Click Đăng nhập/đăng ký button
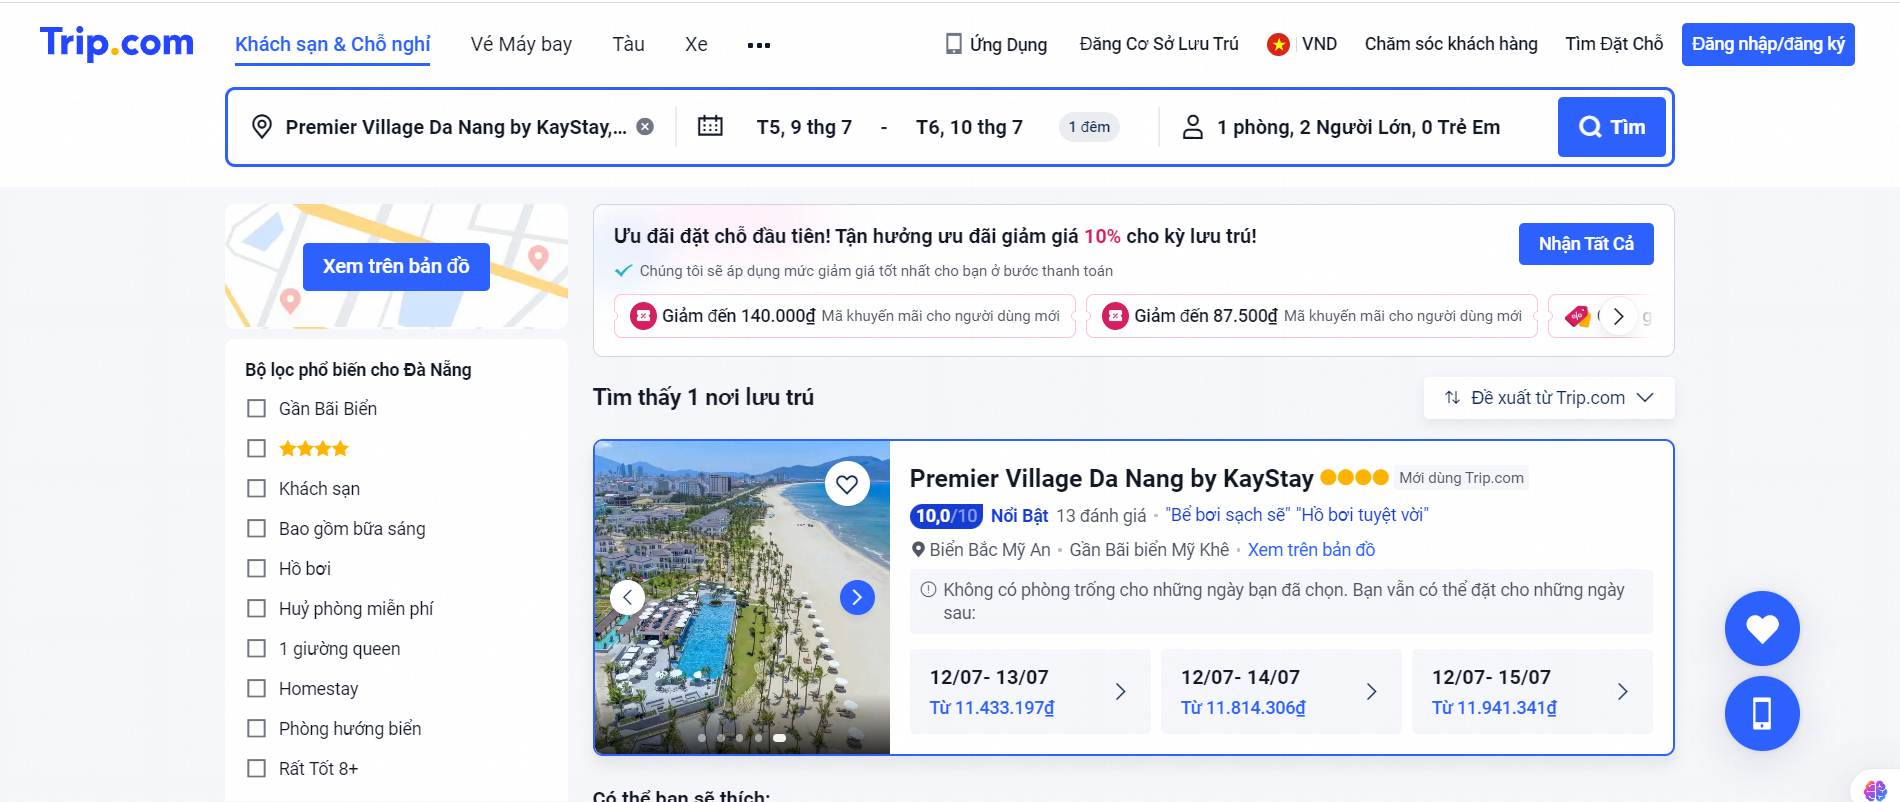The height and width of the screenshot is (802, 1900). pos(1768,44)
